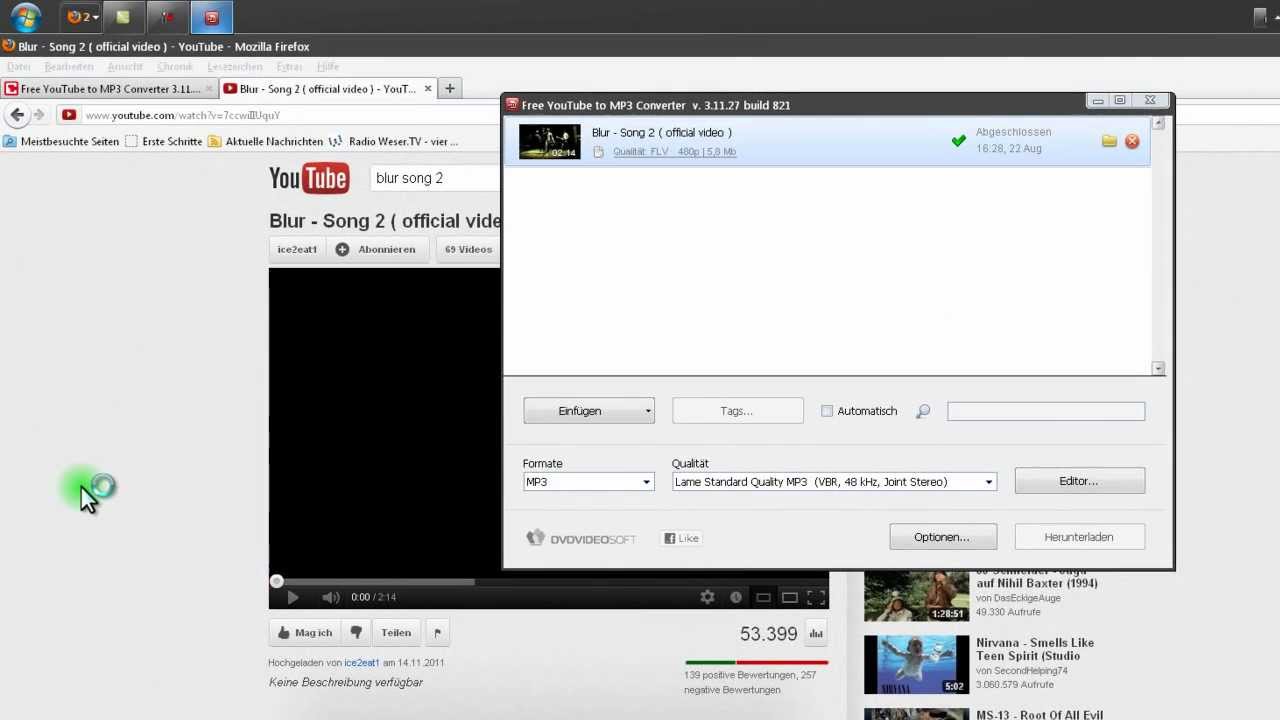Screen dimensions: 1280x720
Task: Focus the search text field in converter
Action: pos(1046,411)
